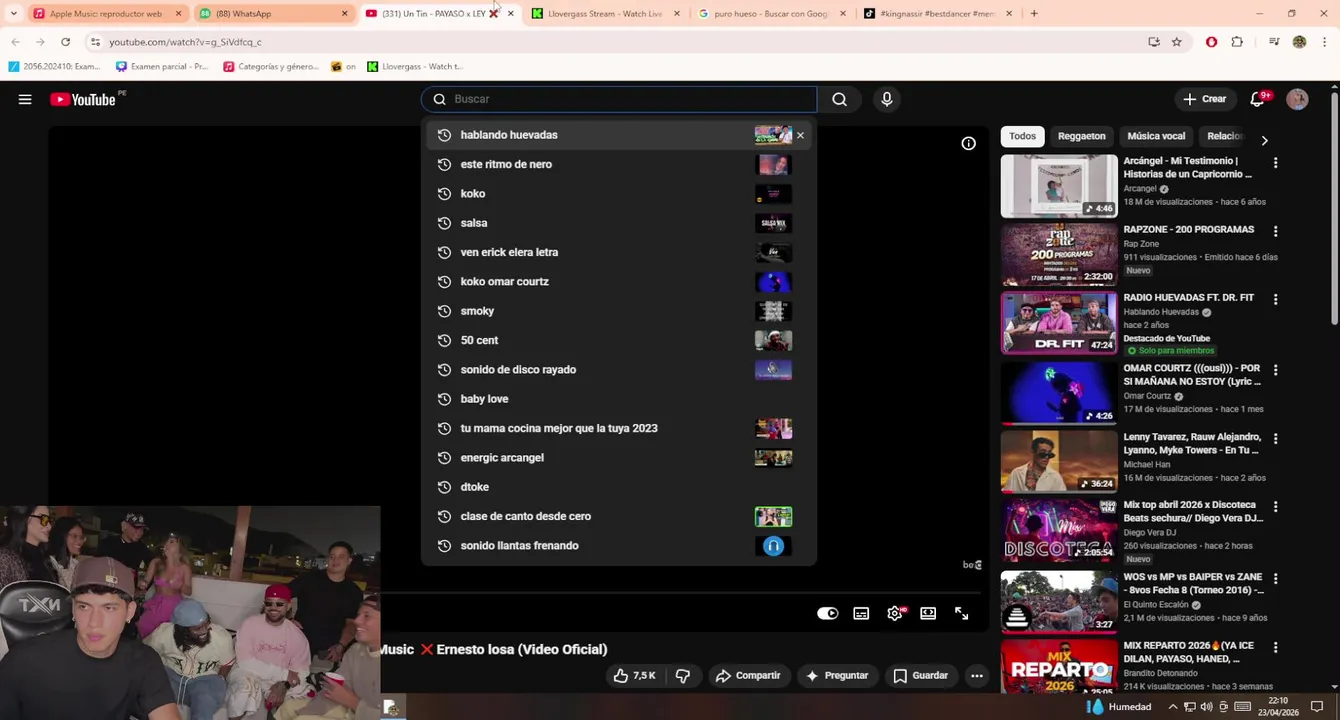
Task: Open the Windows notification center icon
Action: click(x=1317, y=707)
